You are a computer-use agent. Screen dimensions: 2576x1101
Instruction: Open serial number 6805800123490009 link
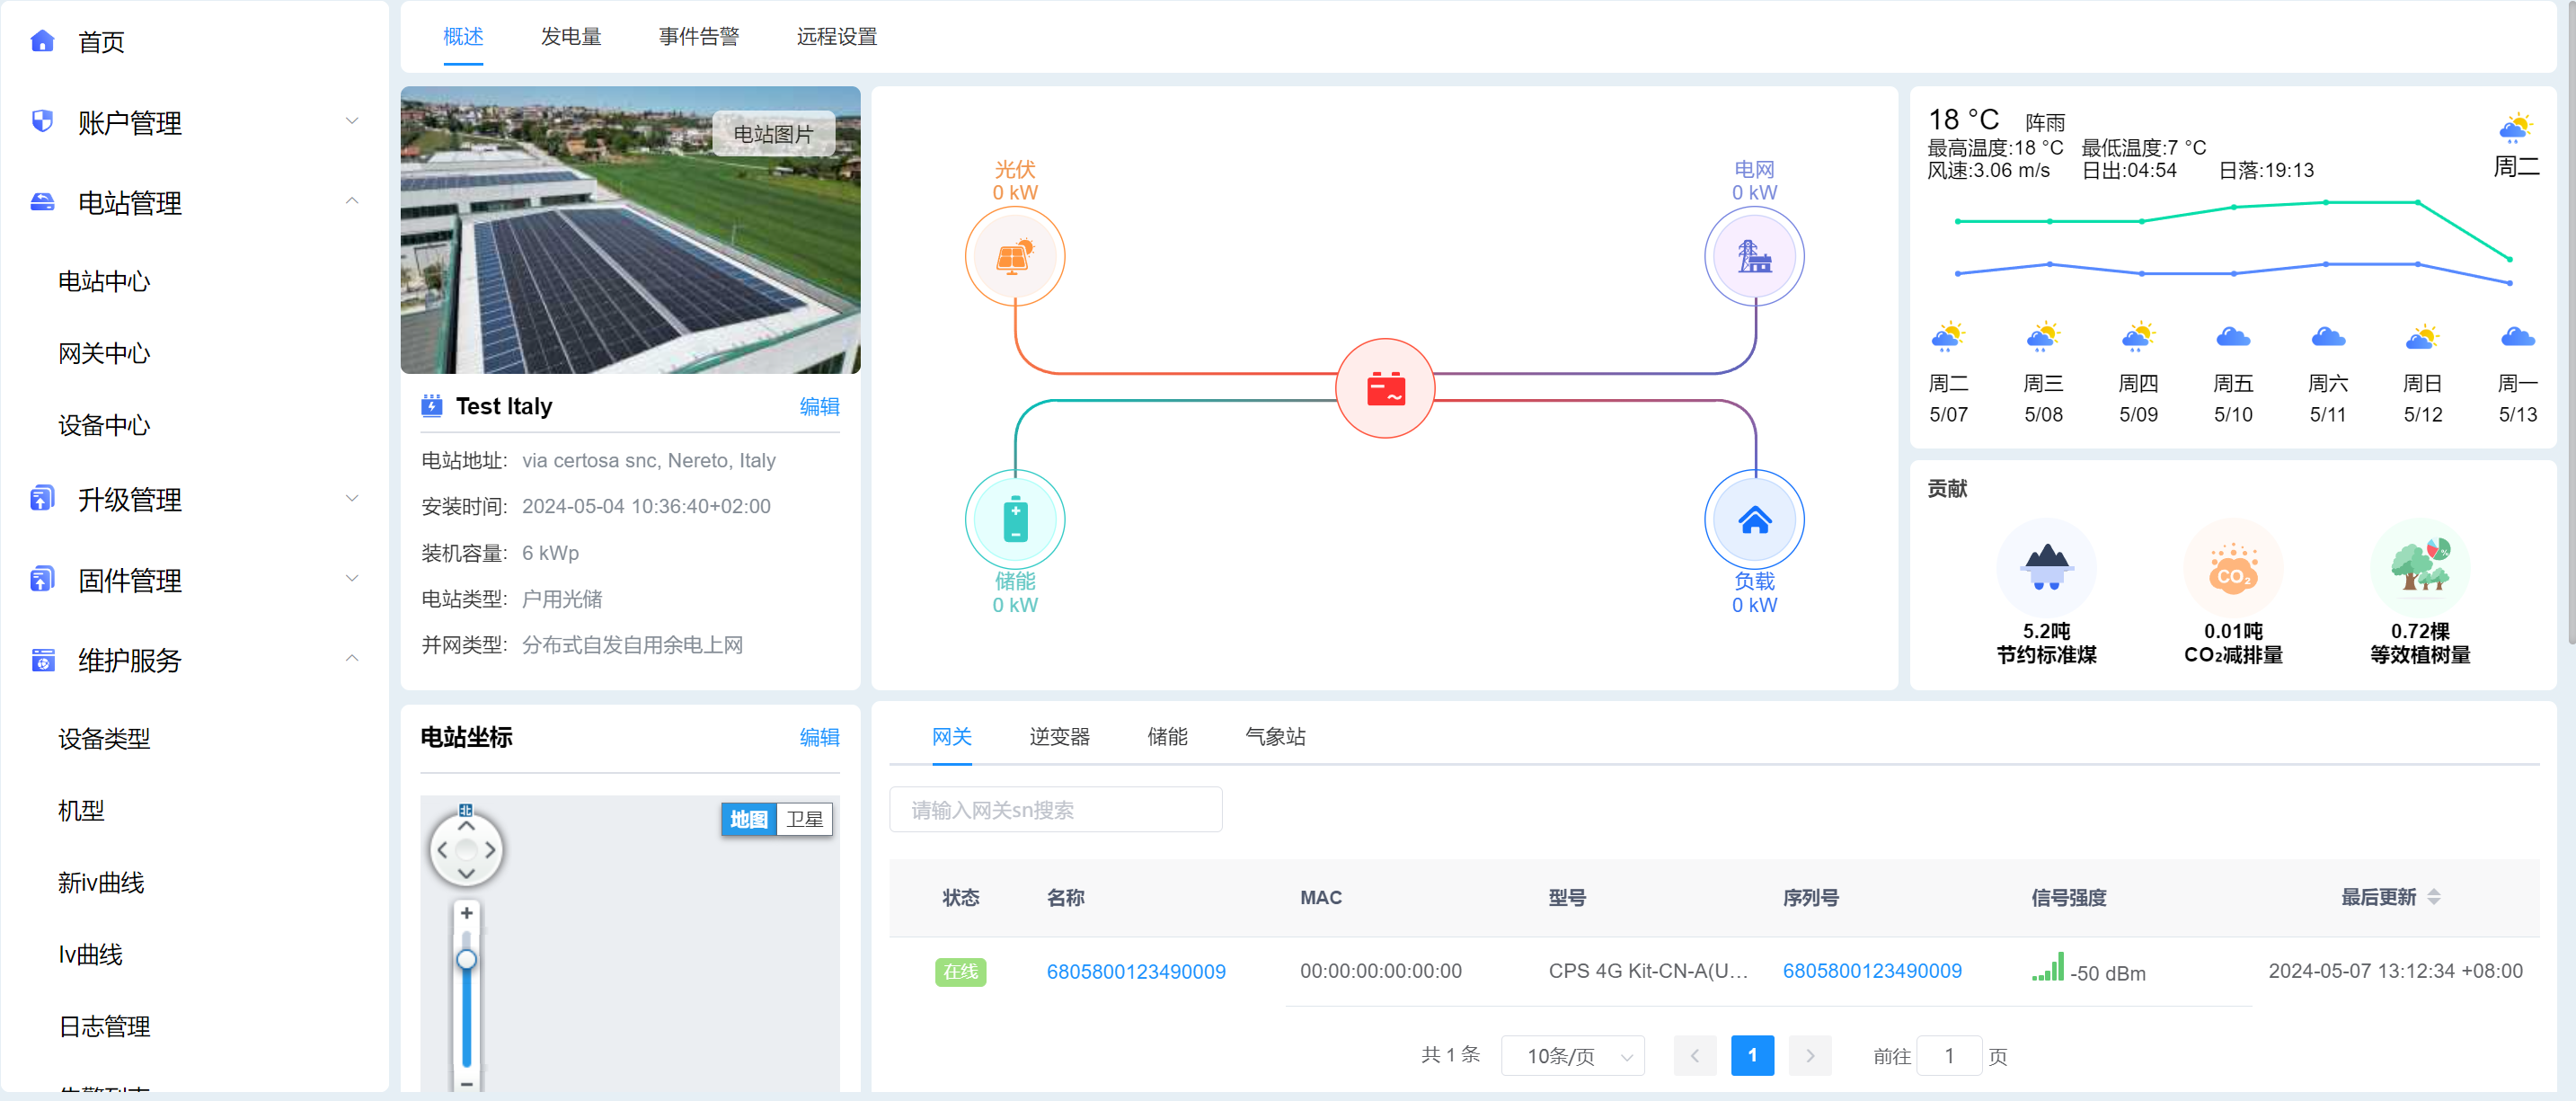(1872, 970)
